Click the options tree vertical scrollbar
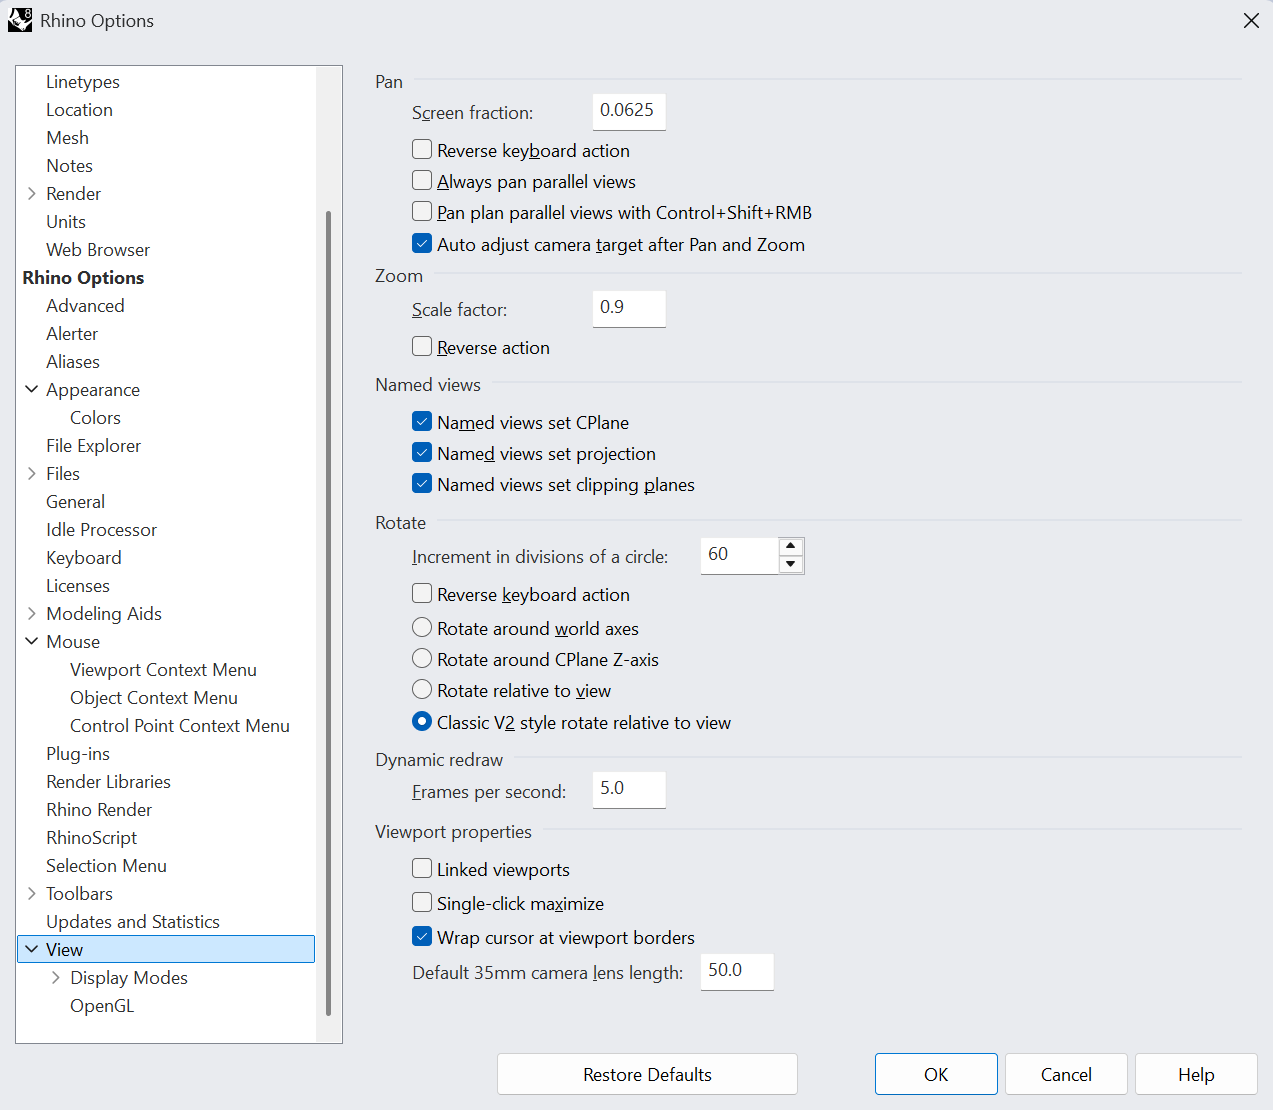 tap(329, 614)
